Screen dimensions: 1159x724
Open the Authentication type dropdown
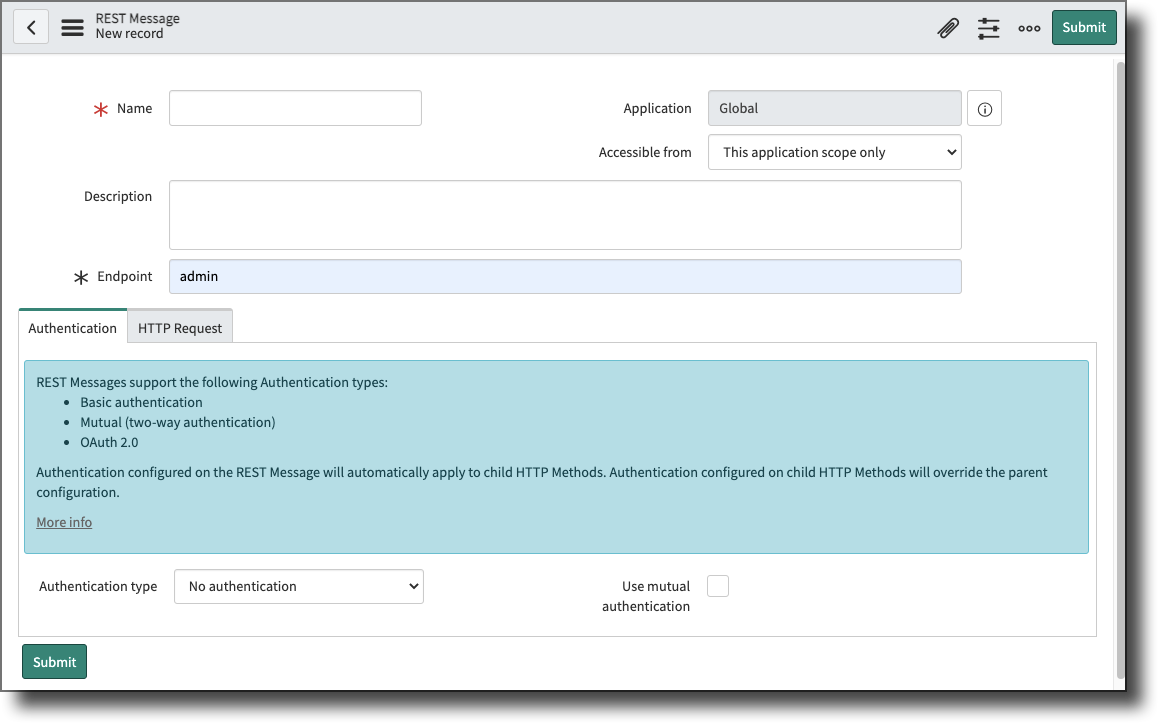tap(298, 586)
